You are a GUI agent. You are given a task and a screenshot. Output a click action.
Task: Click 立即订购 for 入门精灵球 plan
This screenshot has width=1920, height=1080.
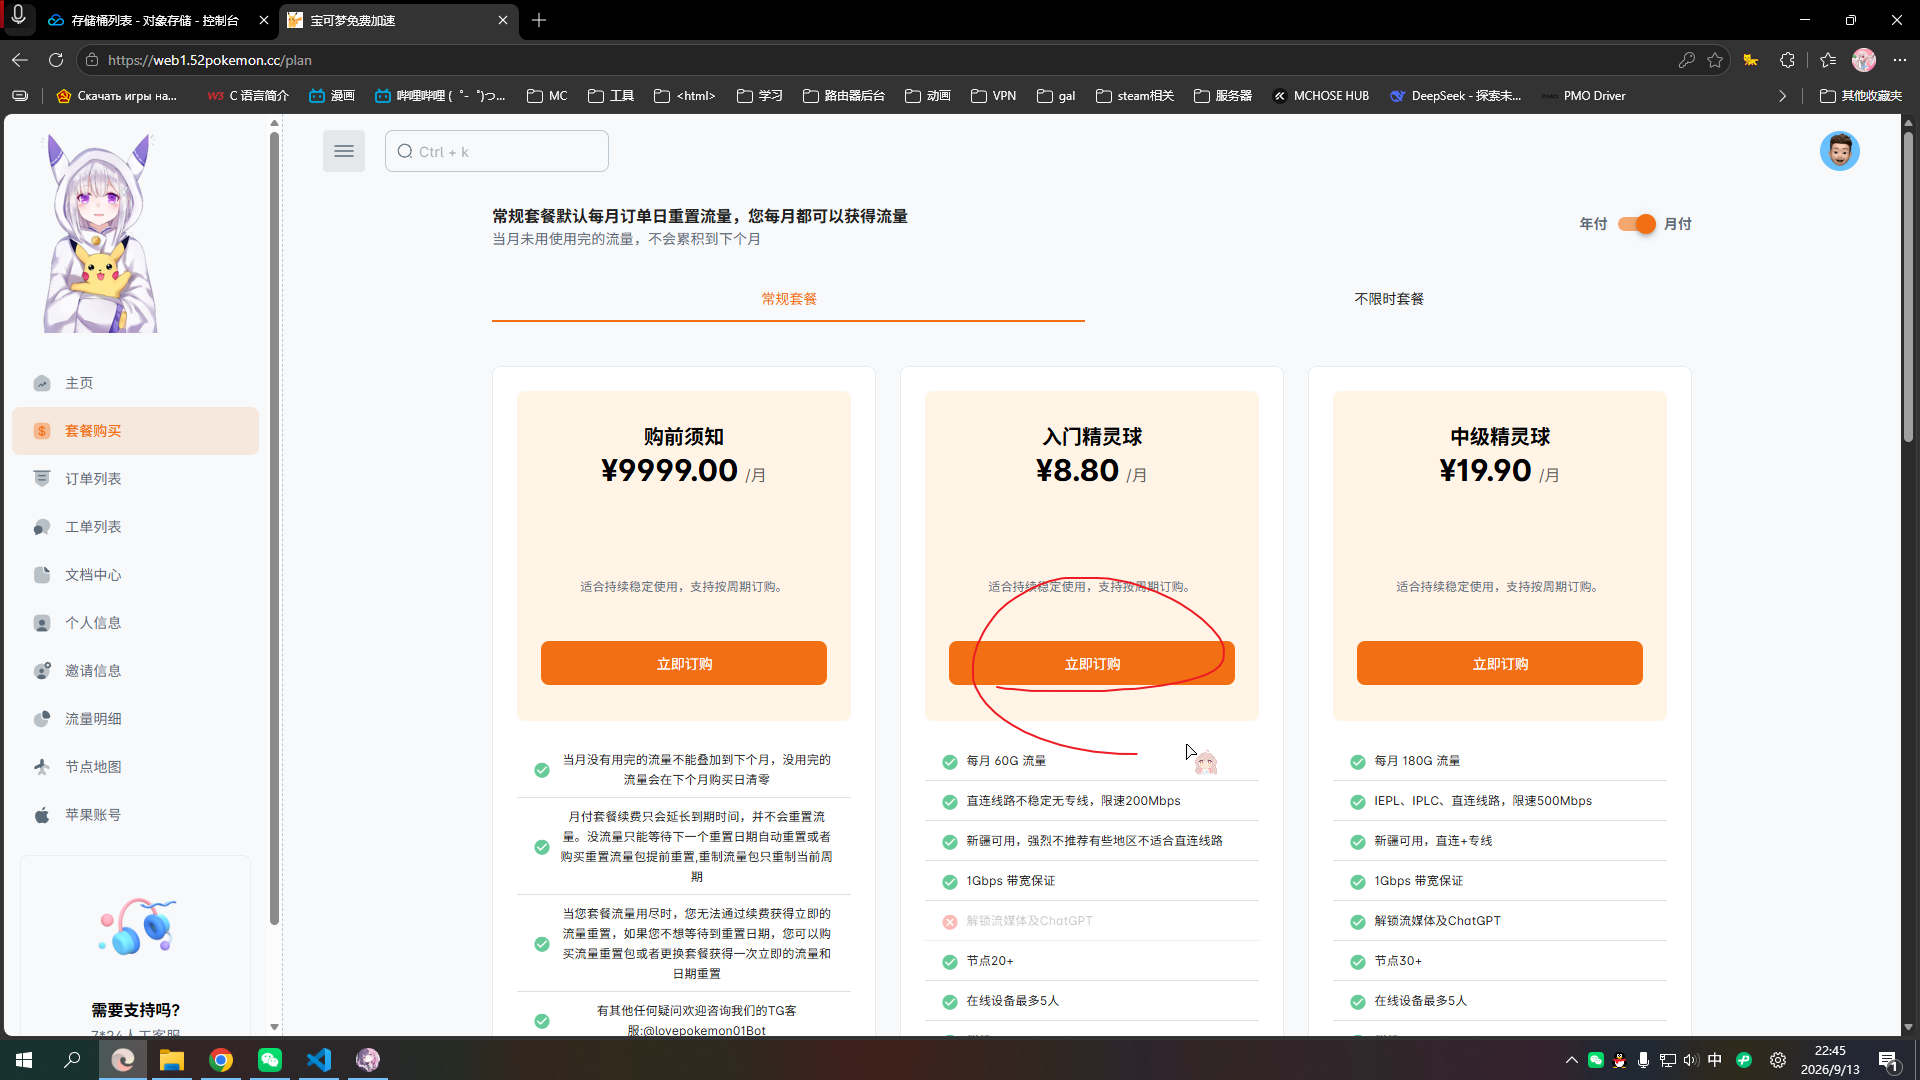coord(1092,663)
